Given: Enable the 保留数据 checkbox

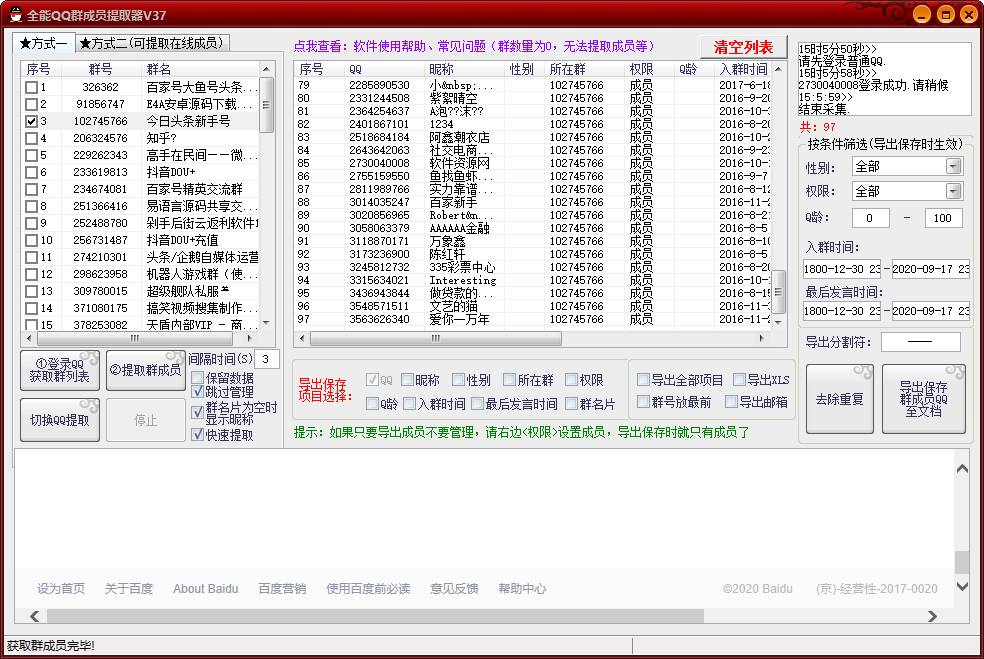Looking at the screenshot, I should [x=198, y=378].
